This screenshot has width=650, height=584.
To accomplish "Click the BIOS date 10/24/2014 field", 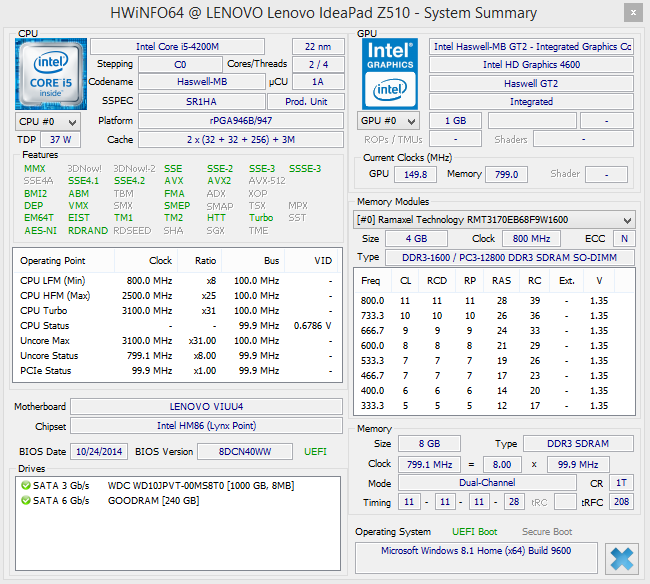I will click(x=99, y=451).
